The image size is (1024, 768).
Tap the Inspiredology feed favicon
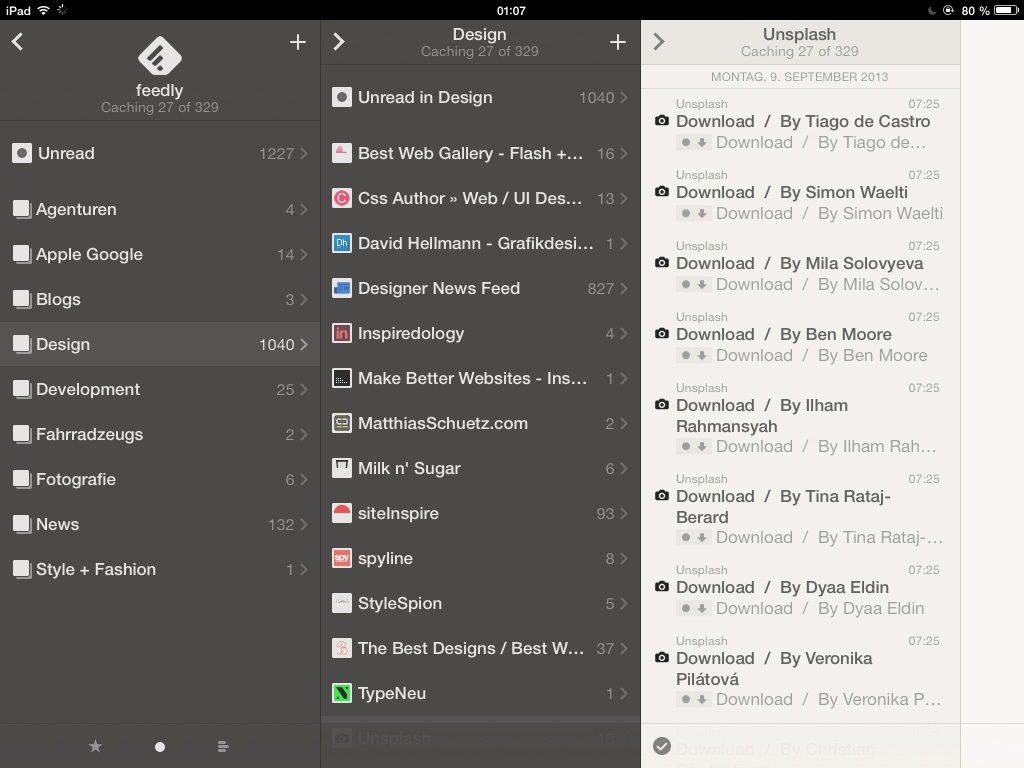342,333
